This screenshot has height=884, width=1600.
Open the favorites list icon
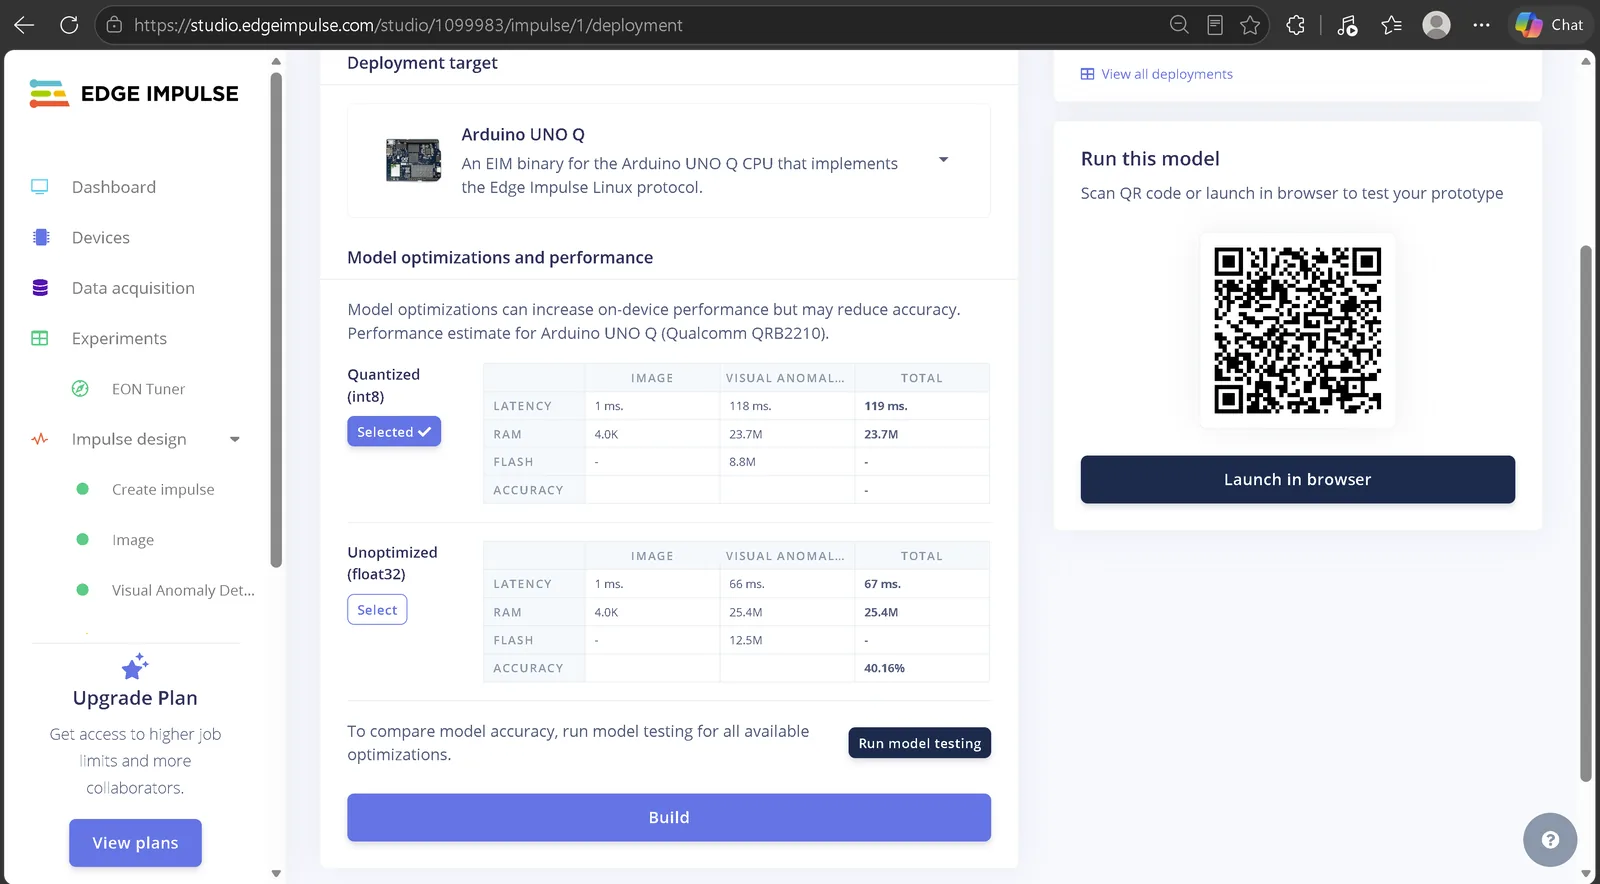(1392, 25)
